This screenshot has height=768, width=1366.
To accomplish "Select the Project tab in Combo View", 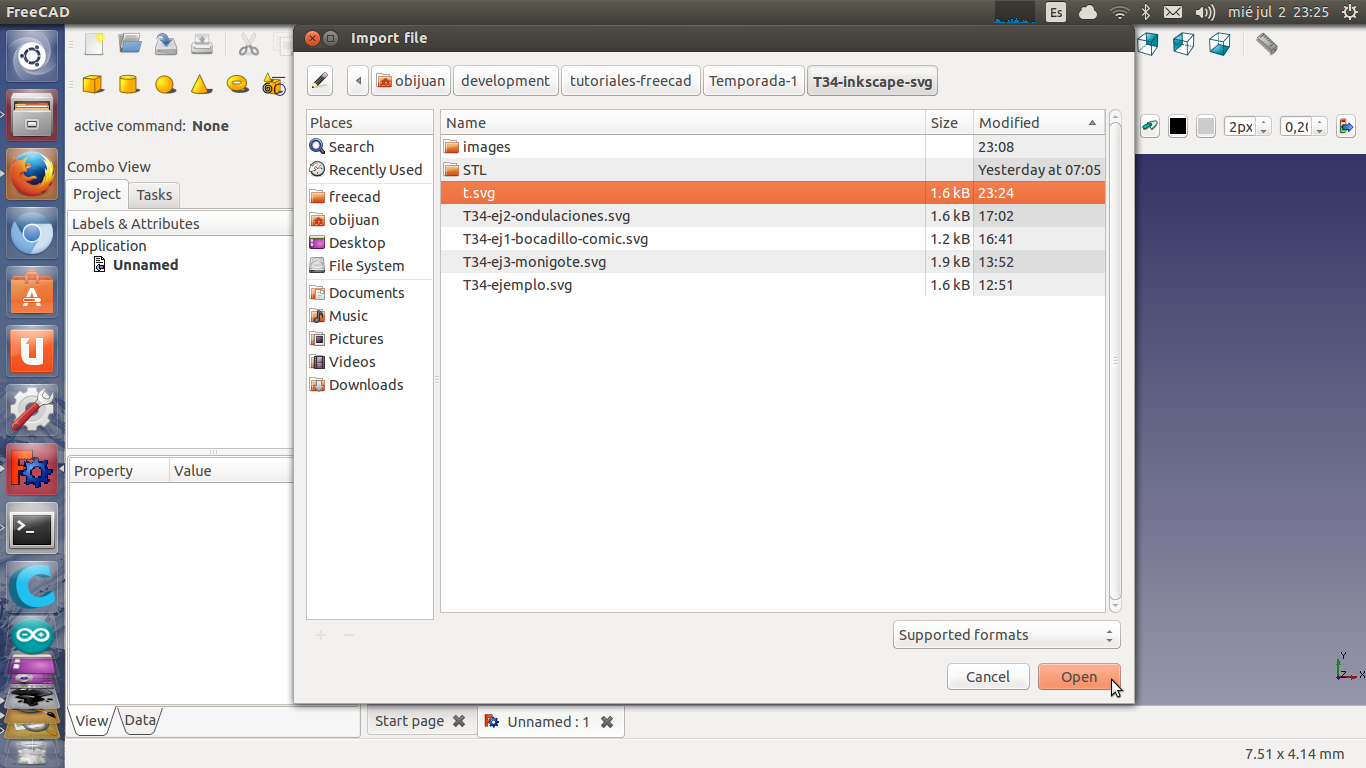I will (x=97, y=194).
